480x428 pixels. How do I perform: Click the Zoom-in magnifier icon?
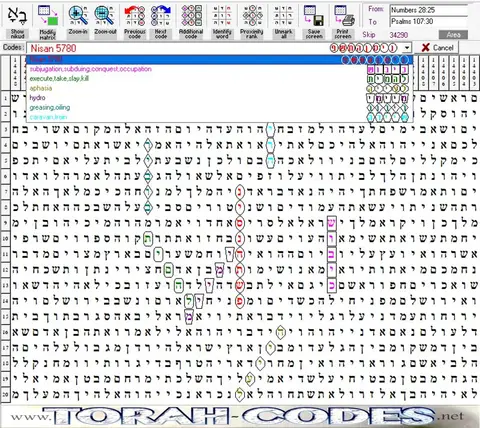[78, 16]
